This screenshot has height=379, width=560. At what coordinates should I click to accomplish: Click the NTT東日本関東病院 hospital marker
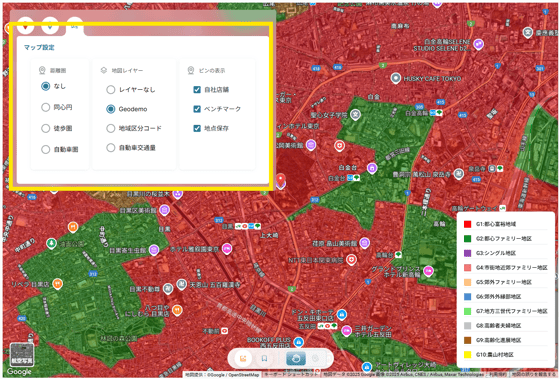[351, 260]
